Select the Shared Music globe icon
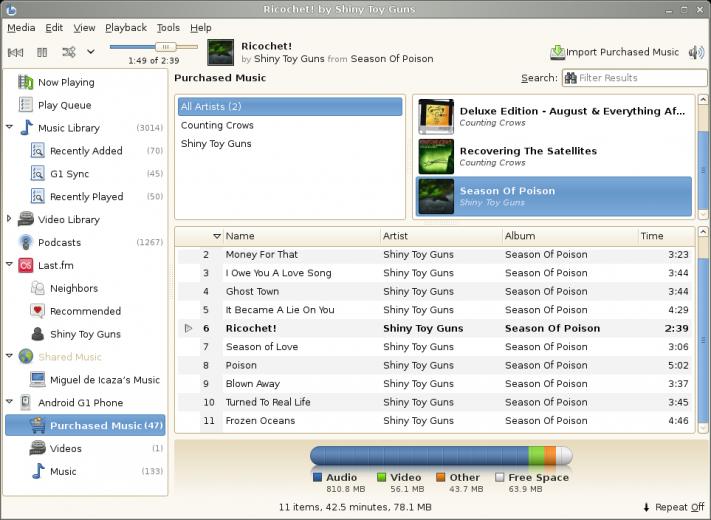 [x=26, y=357]
